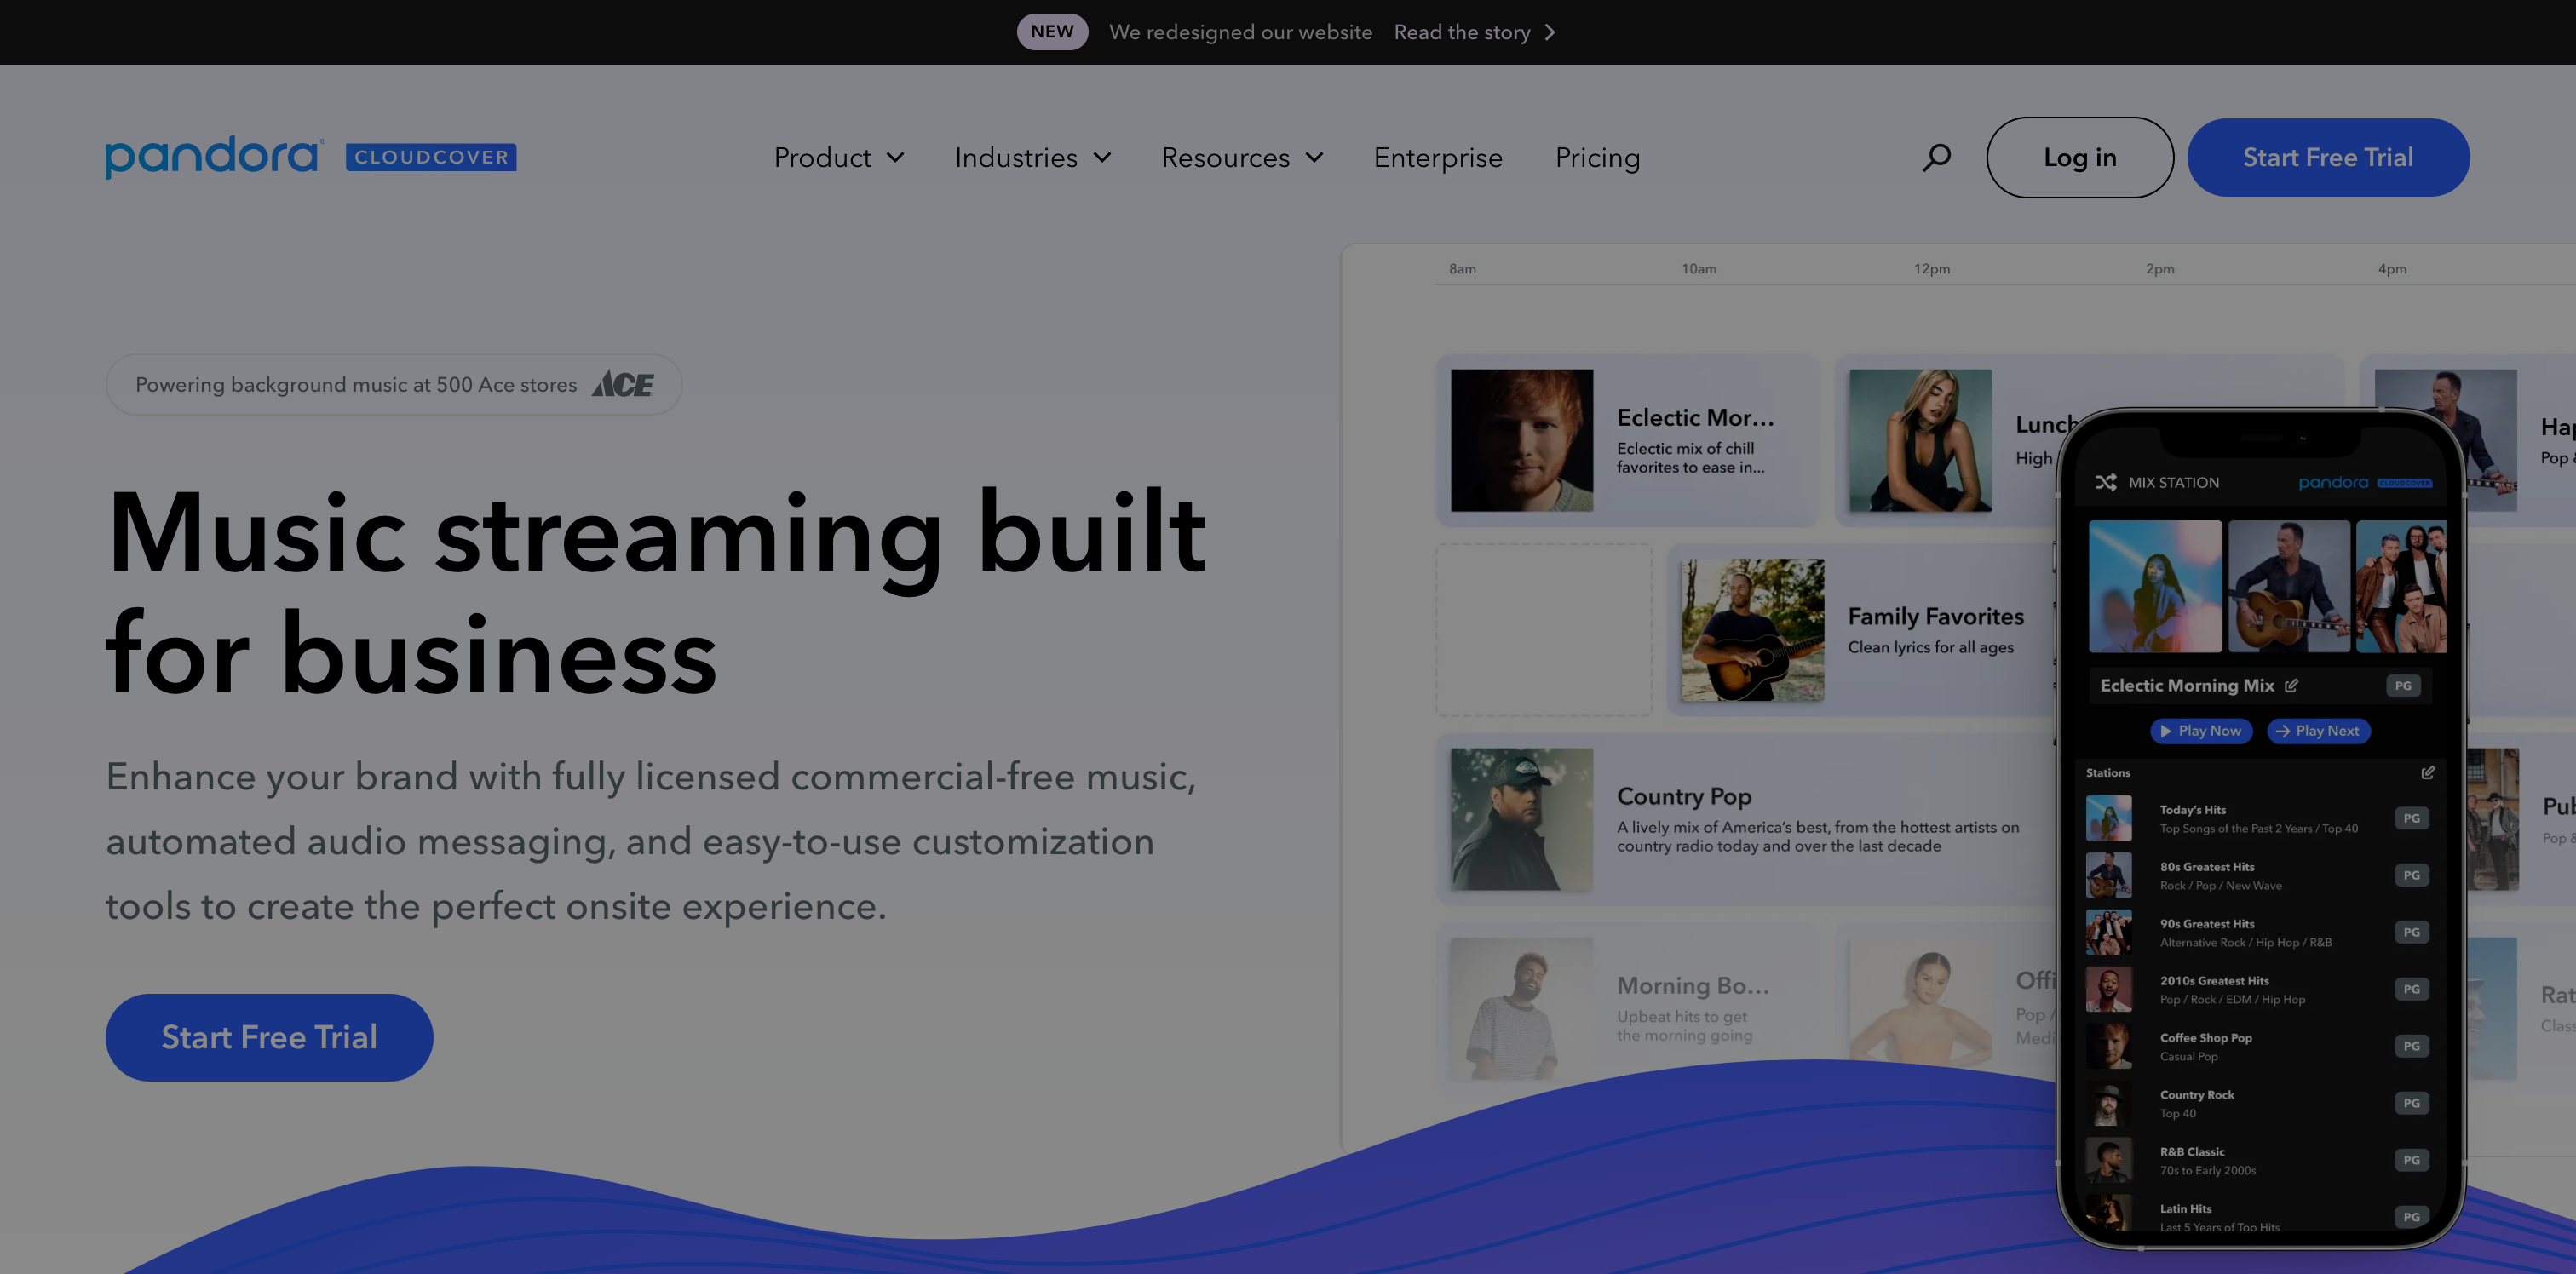Toggle the PG rating badge on Today's Hits
The width and height of the screenshot is (2576, 1274).
pyautogui.click(x=2412, y=817)
